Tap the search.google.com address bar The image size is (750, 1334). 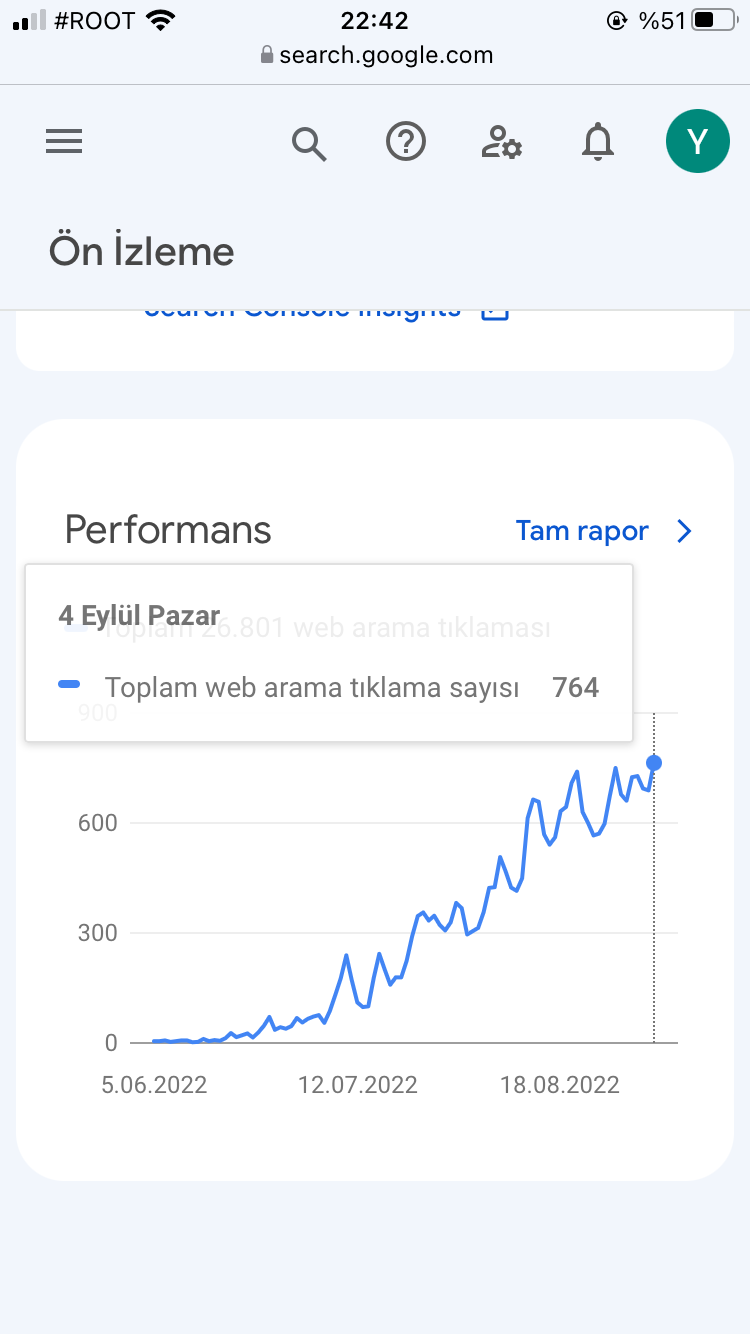click(x=376, y=55)
